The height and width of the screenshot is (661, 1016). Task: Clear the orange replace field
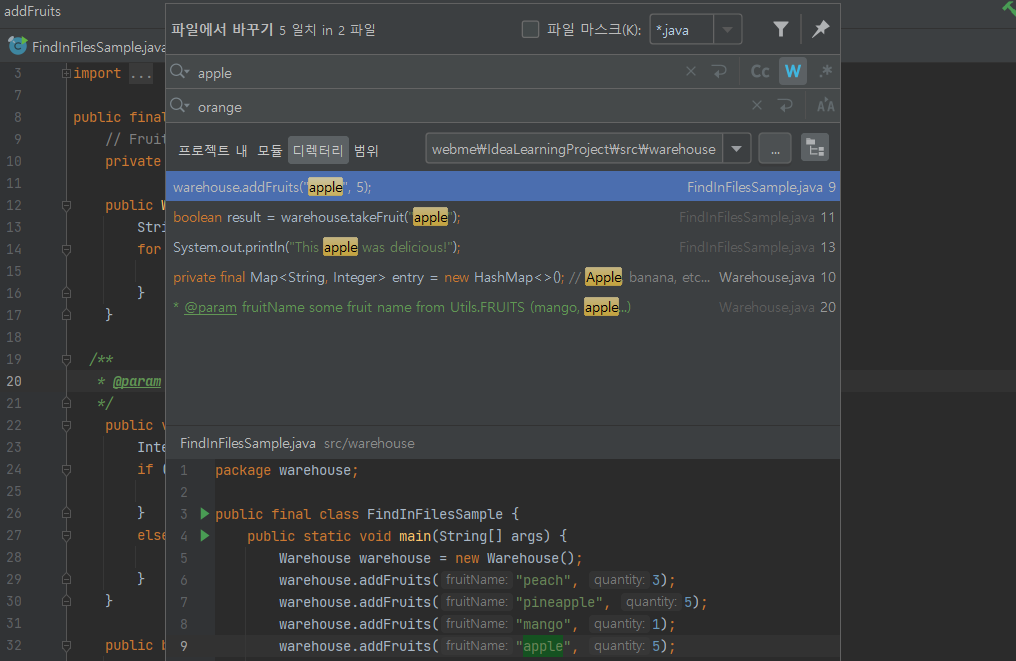click(x=757, y=105)
